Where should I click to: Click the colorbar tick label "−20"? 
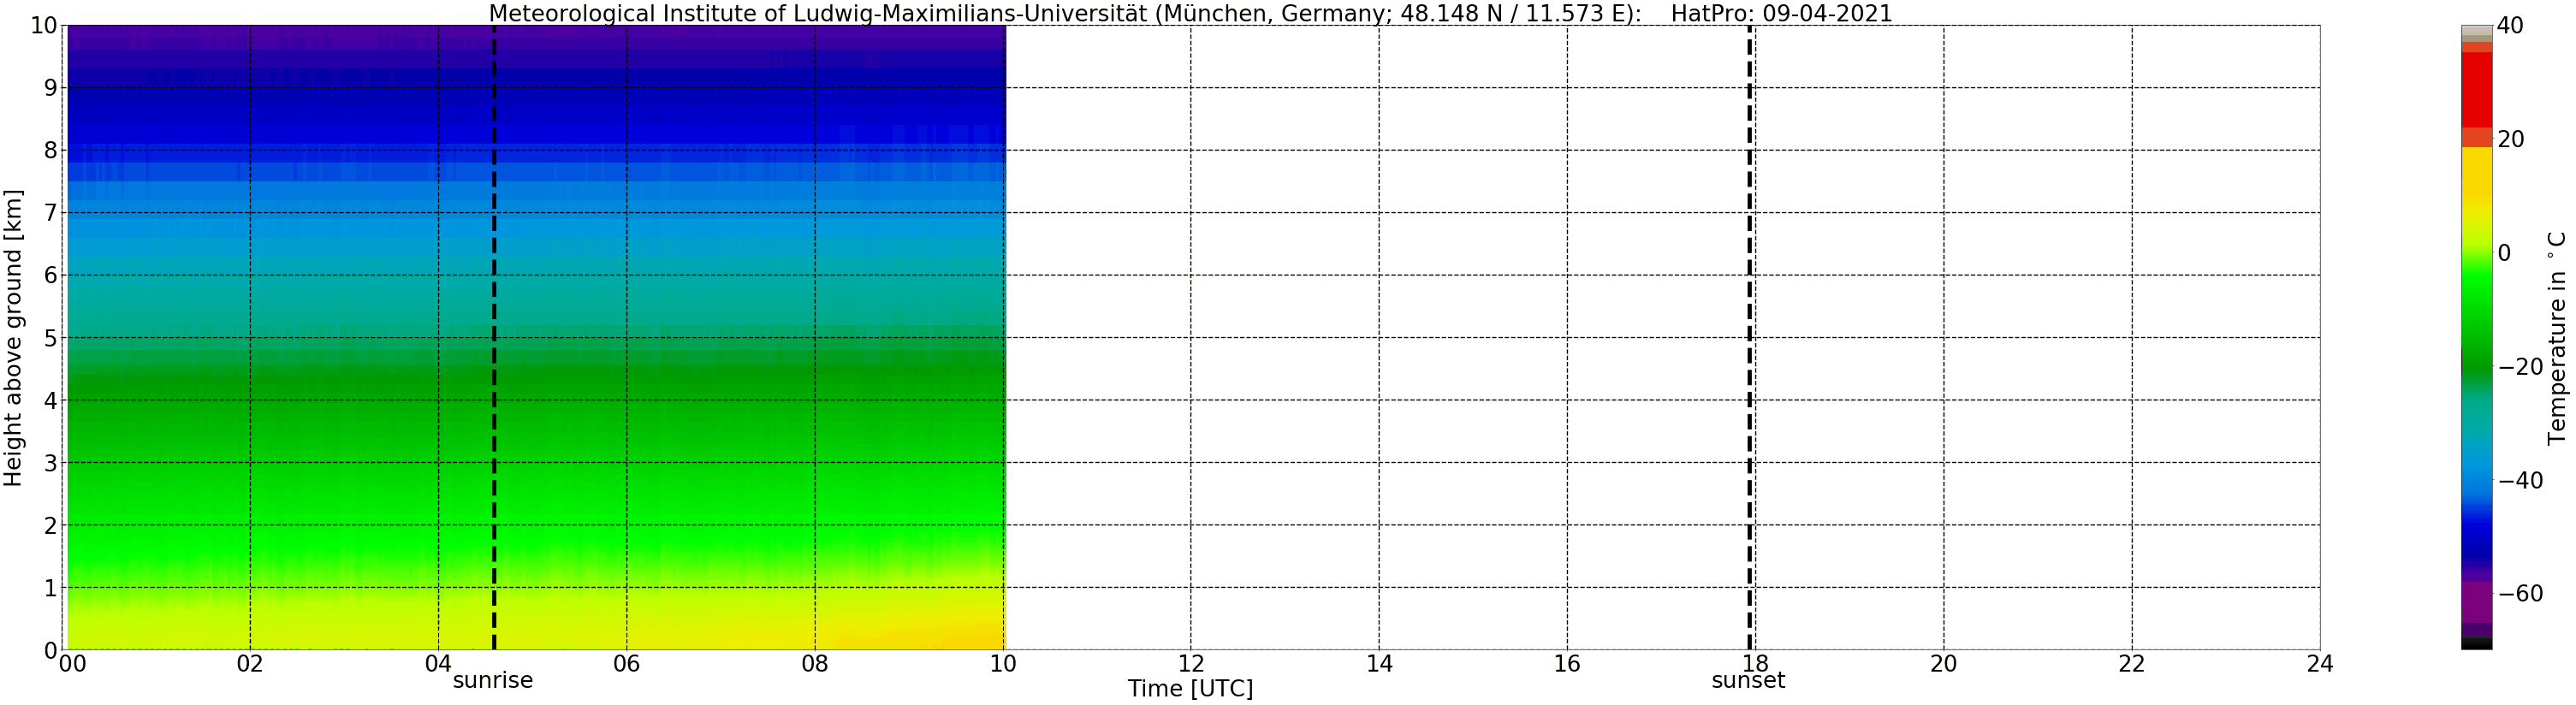[x=2520, y=367]
